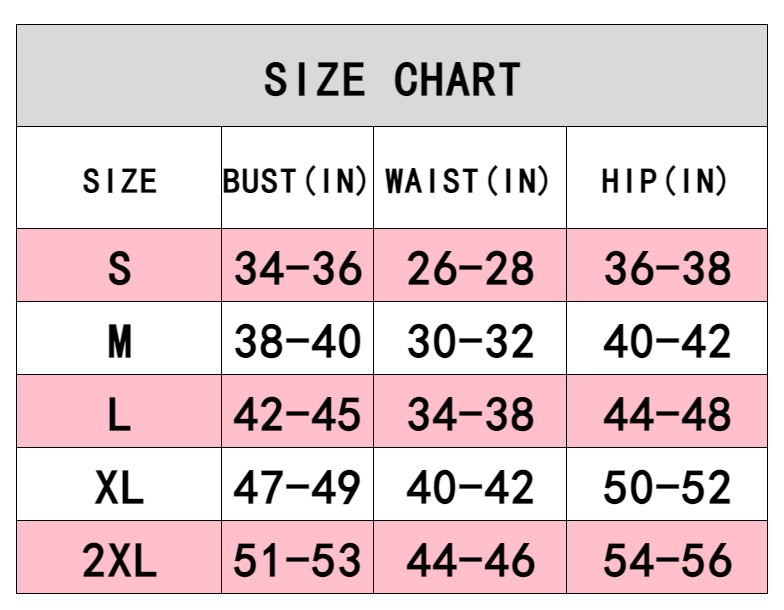The image size is (784, 610).
Task: Select the S size row label
Action: click(x=119, y=268)
